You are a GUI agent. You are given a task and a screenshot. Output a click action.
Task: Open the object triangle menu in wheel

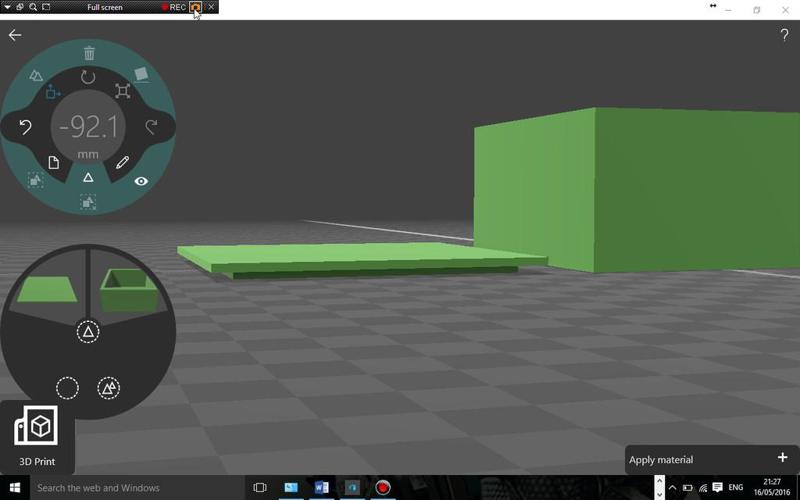coord(88,178)
